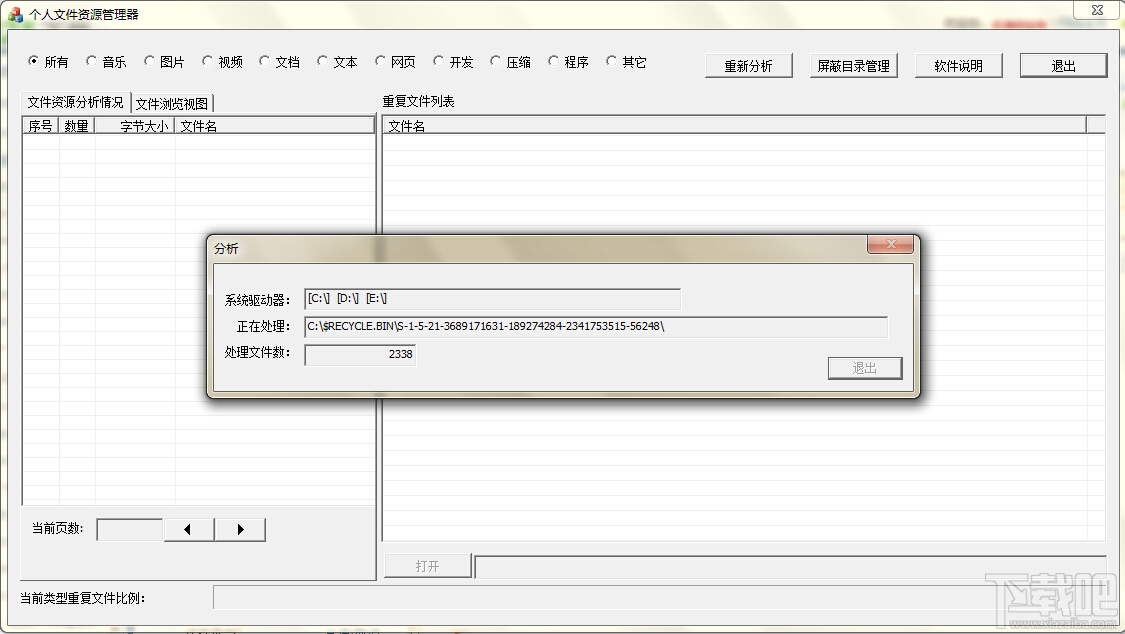The height and width of the screenshot is (634, 1125).
Task: Sort by 序号 column header
Action: point(40,126)
